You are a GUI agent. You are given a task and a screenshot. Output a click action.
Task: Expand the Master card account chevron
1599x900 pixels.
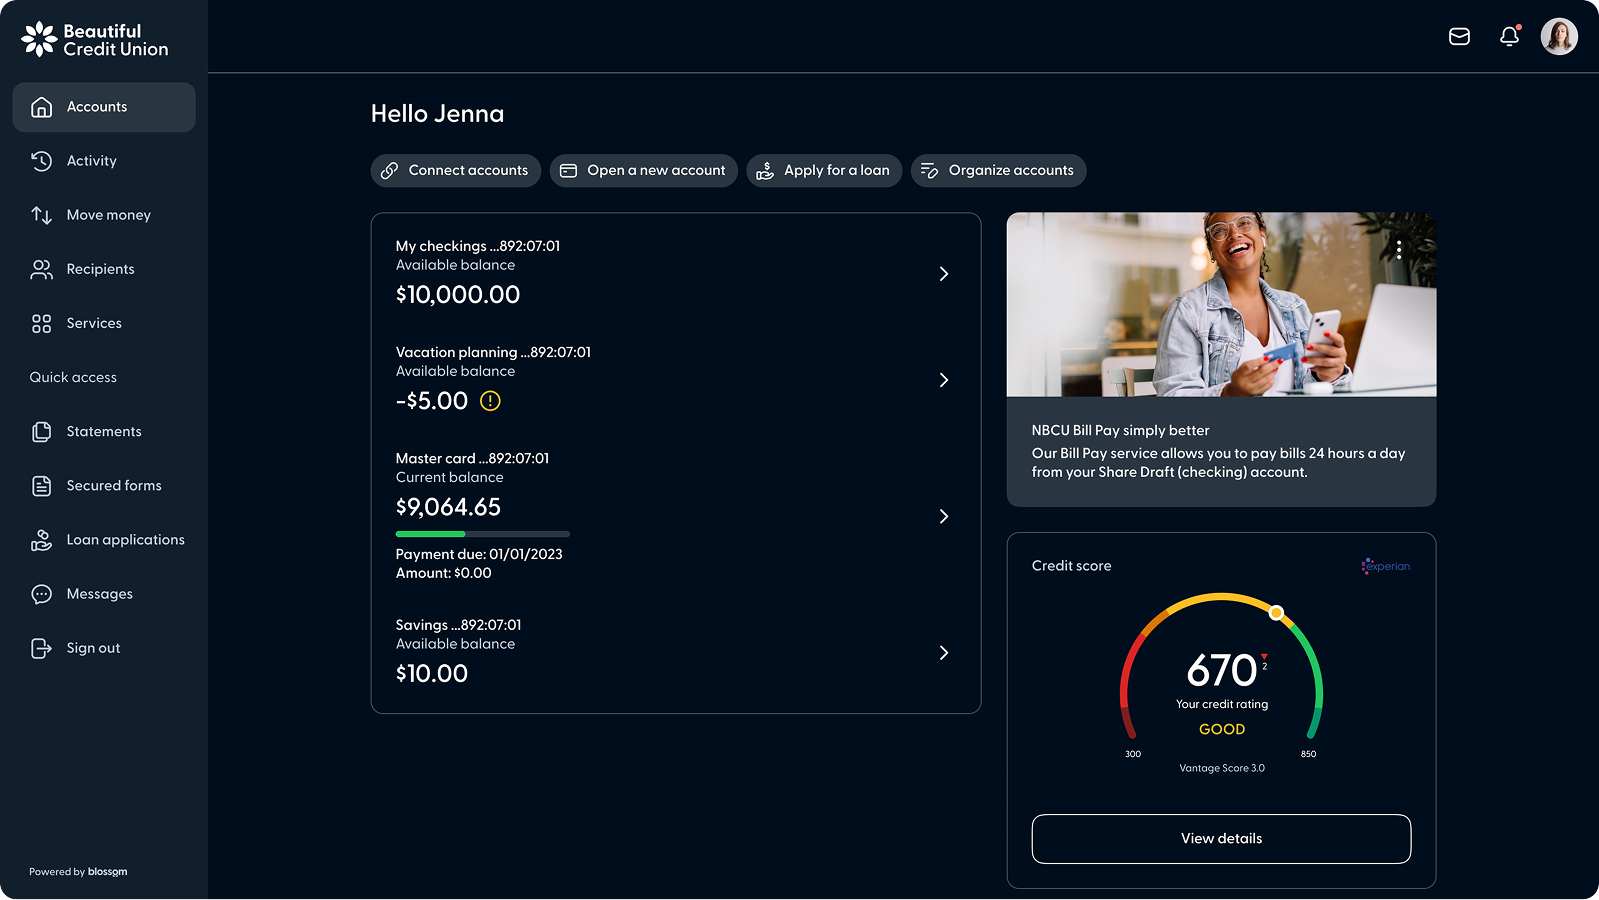[944, 516]
